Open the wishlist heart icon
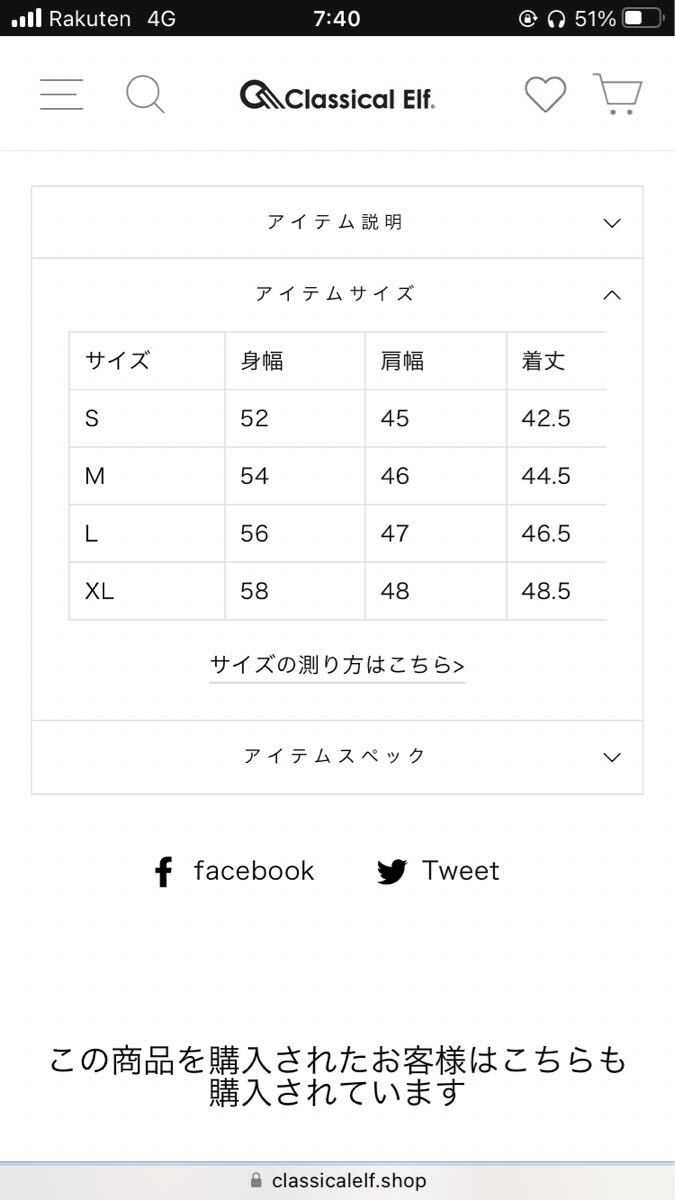675x1200 pixels. pyautogui.click(x=545, y=95)
